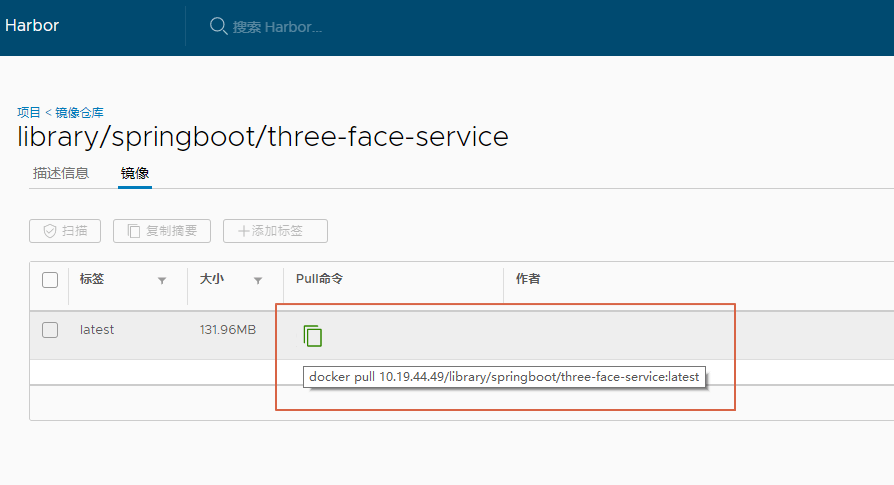Open the 镜像仓库 breadcrumb link

coord(78,112)
